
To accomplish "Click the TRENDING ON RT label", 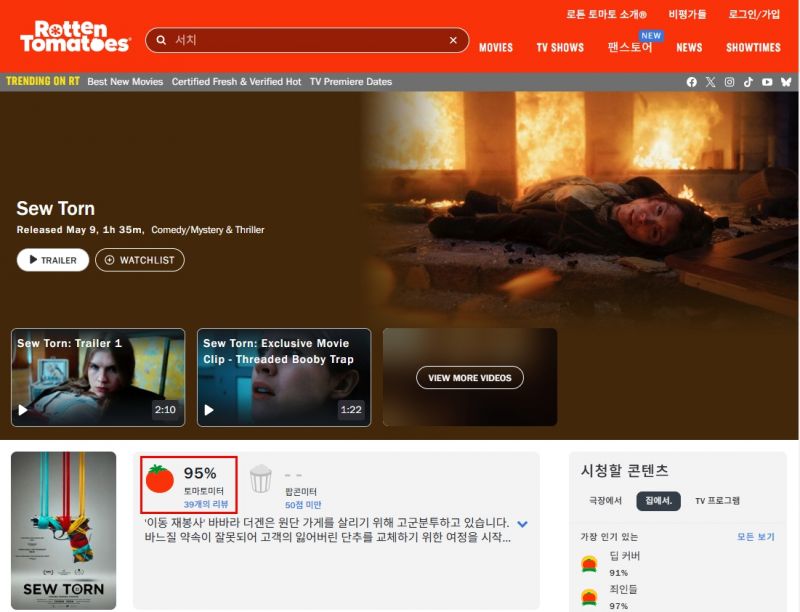I will [x=43, y=81].
